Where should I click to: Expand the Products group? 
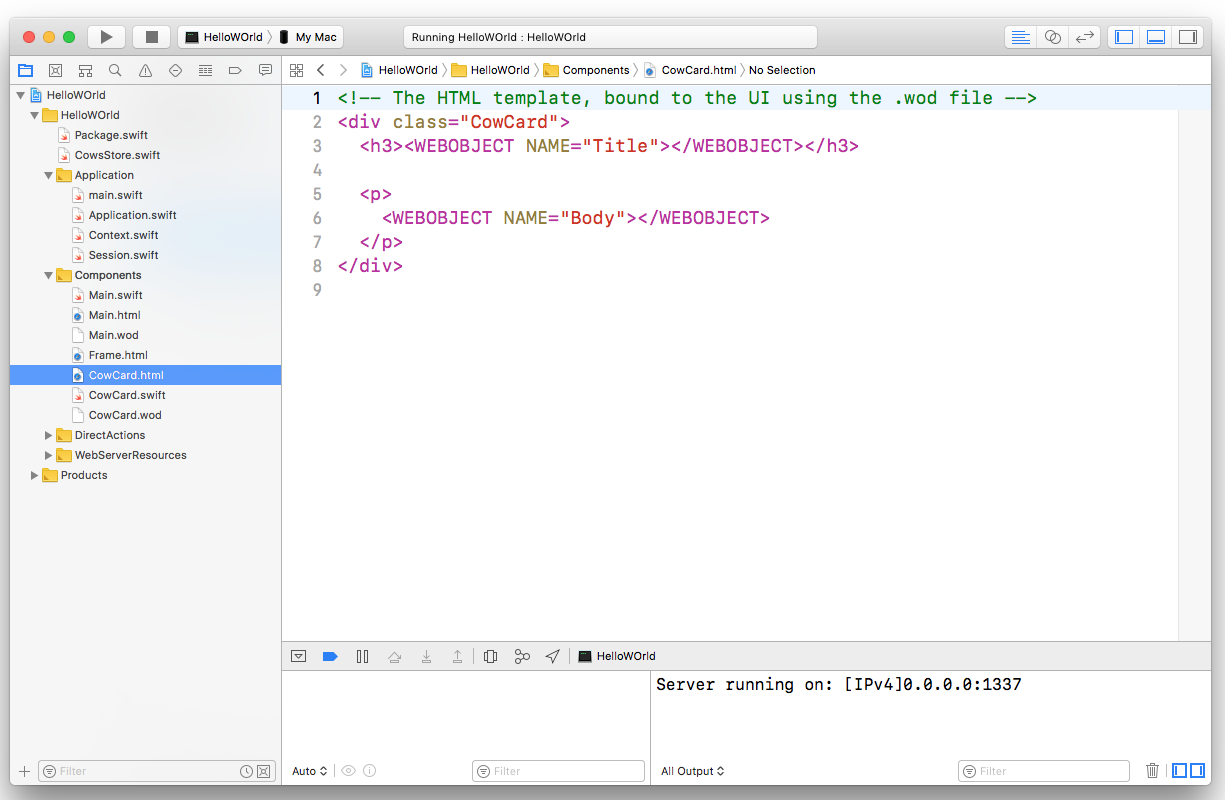[34, 475]
